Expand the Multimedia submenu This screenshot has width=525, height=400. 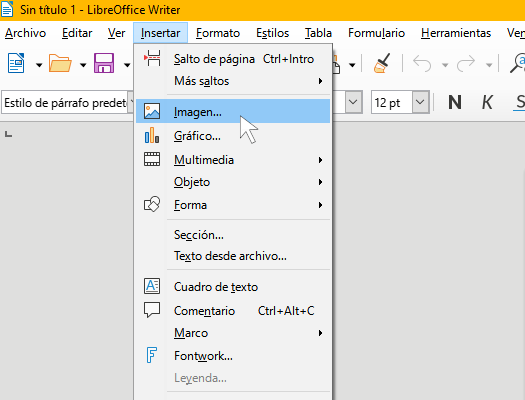coord(233,160)
